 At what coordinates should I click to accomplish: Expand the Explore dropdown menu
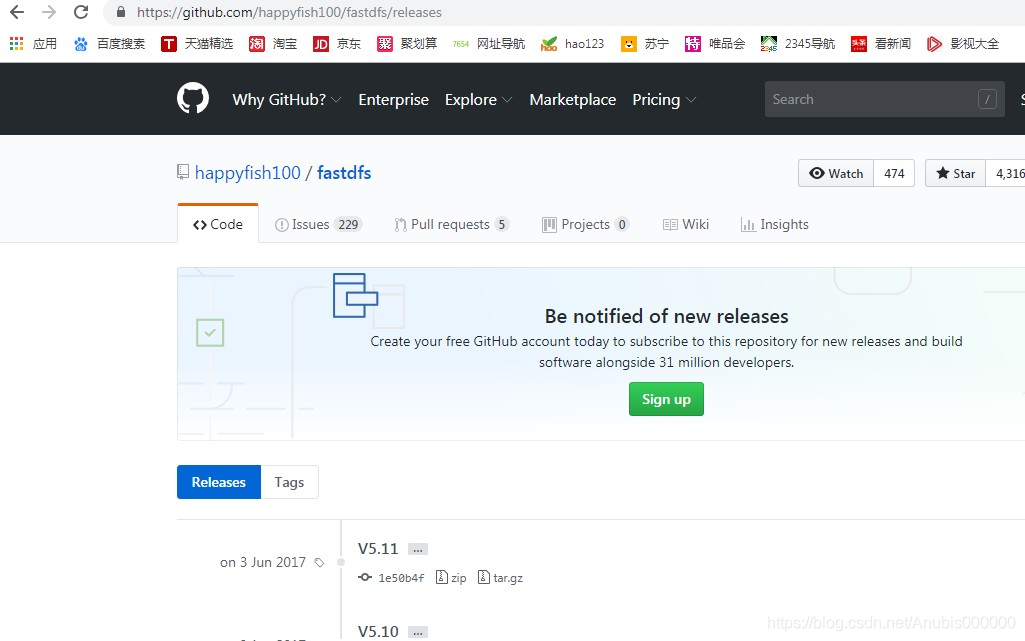478,99
